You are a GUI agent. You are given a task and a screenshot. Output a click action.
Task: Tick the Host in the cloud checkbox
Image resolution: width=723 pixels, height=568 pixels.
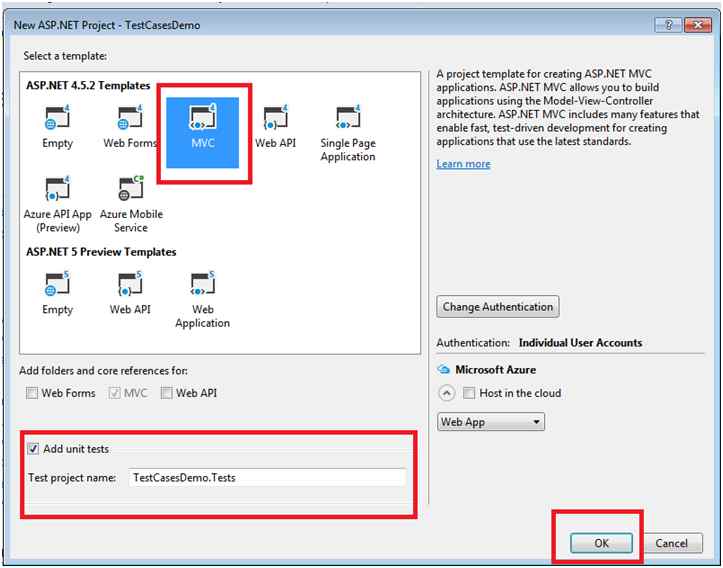[x=469, y=393]
